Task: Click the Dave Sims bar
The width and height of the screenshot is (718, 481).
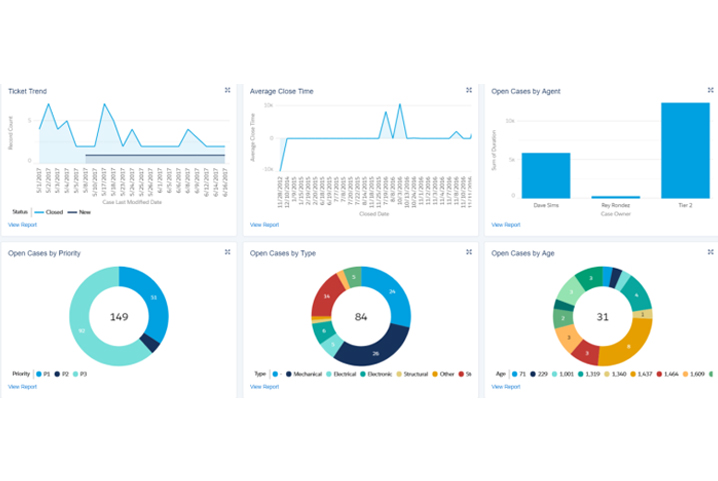Action: coord(546,175)
